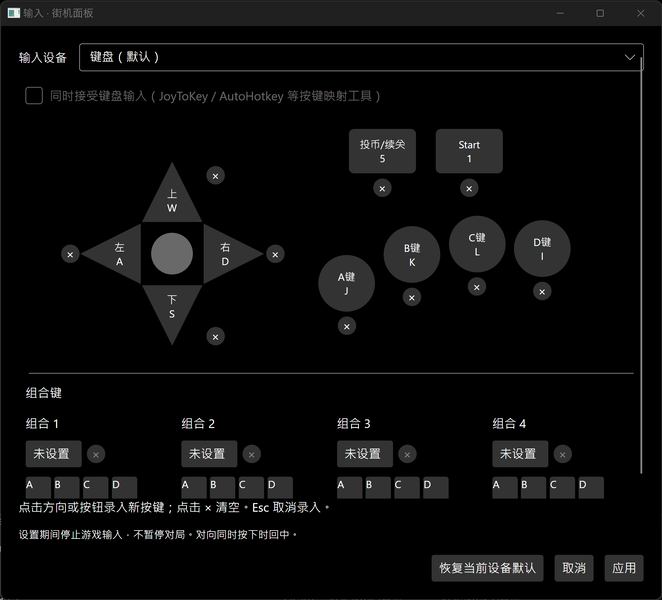The height and width of the screenshot is (600, 662).
Task: Clear the 组合 4 hotkey
Action: coord(562,454)
